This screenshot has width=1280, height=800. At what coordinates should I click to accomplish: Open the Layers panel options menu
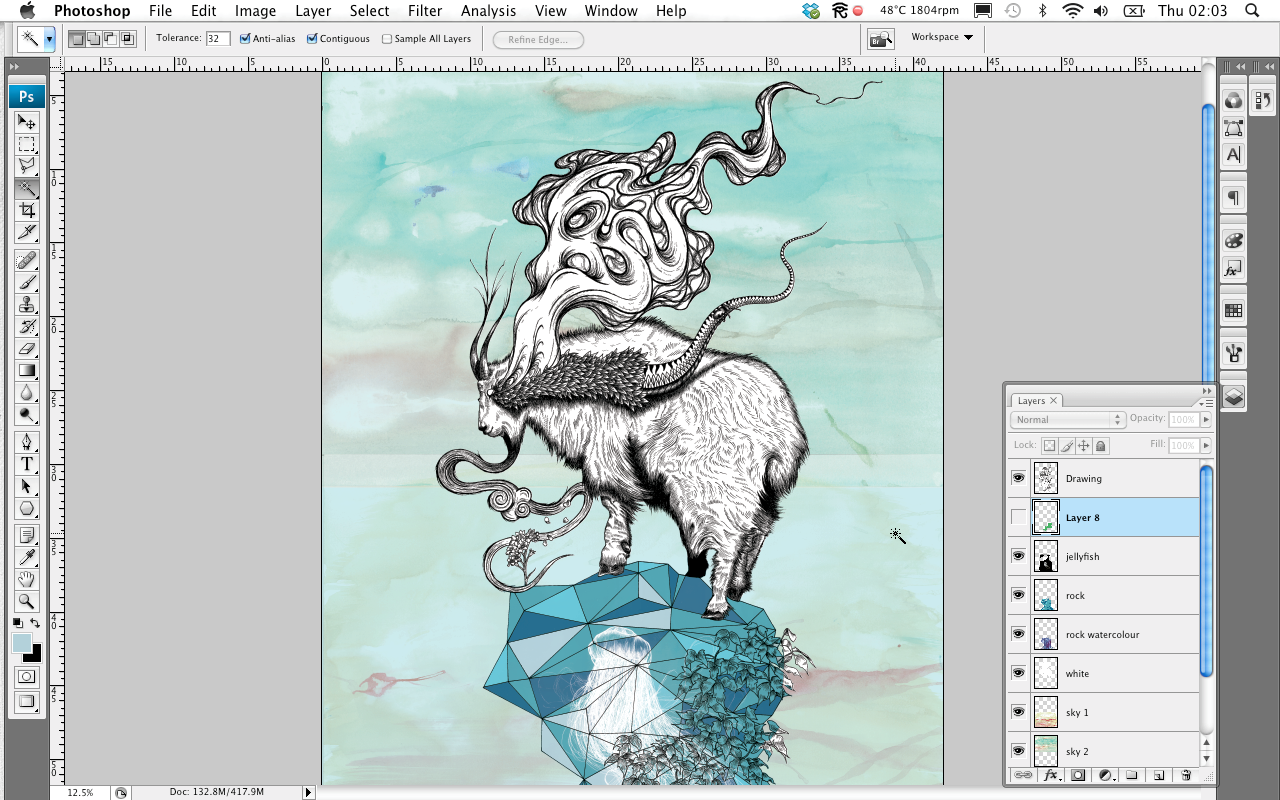[x=1207, y=402]
